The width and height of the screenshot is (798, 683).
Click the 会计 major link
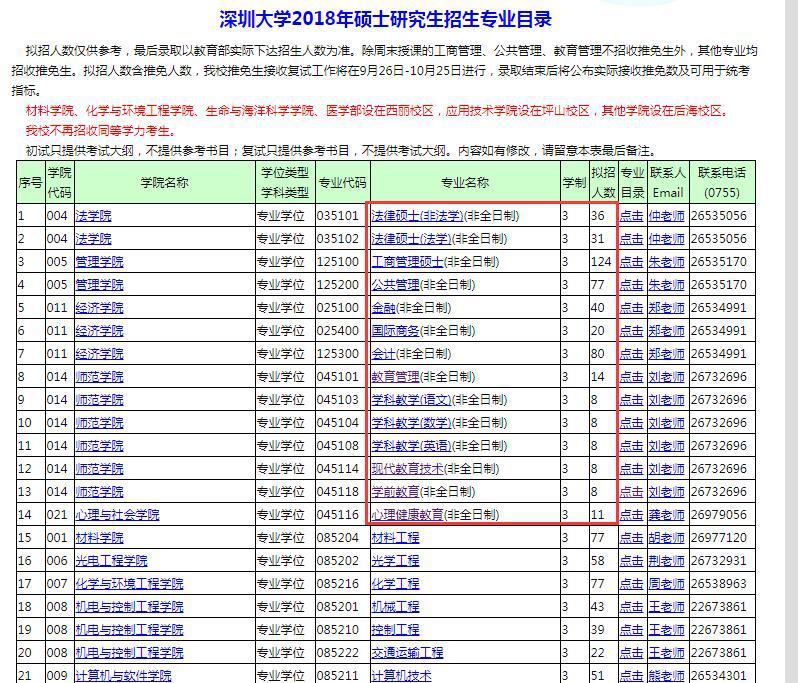tap(383, 354)
